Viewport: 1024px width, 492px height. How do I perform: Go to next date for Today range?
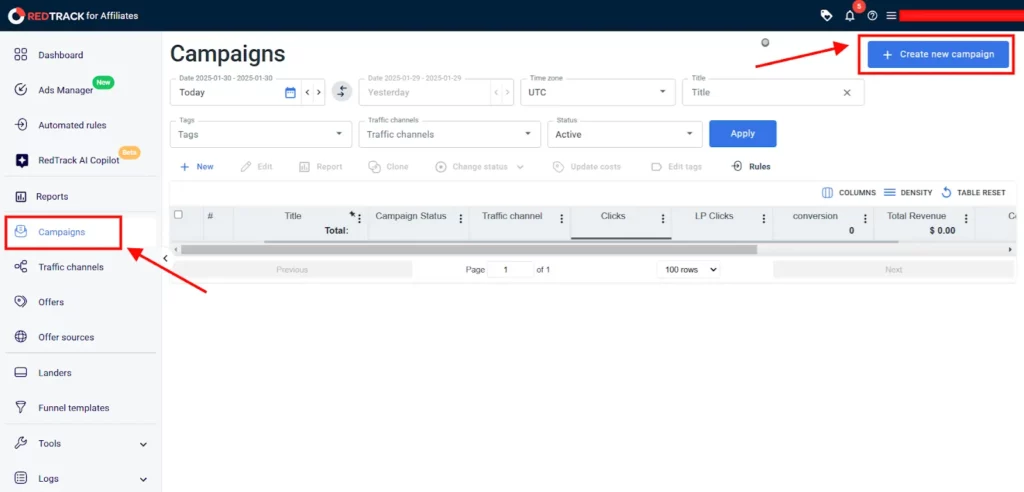(319, 93)
